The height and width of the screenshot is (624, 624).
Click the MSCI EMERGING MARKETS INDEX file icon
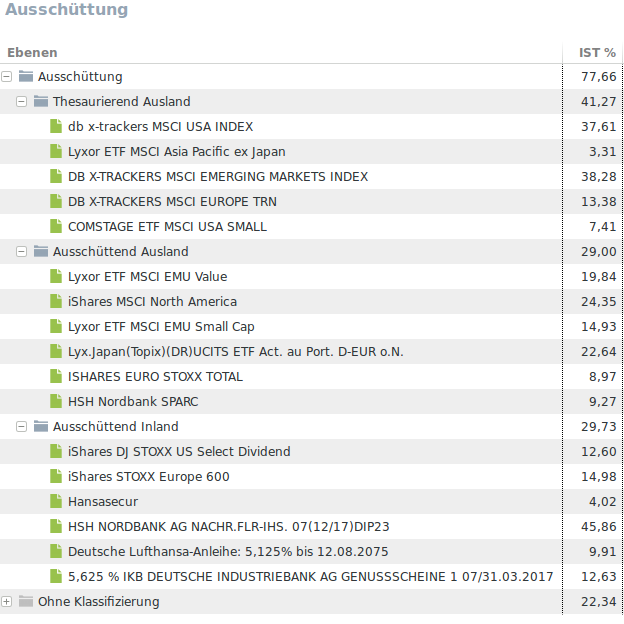pyautogui.click(x=56, y=176)
